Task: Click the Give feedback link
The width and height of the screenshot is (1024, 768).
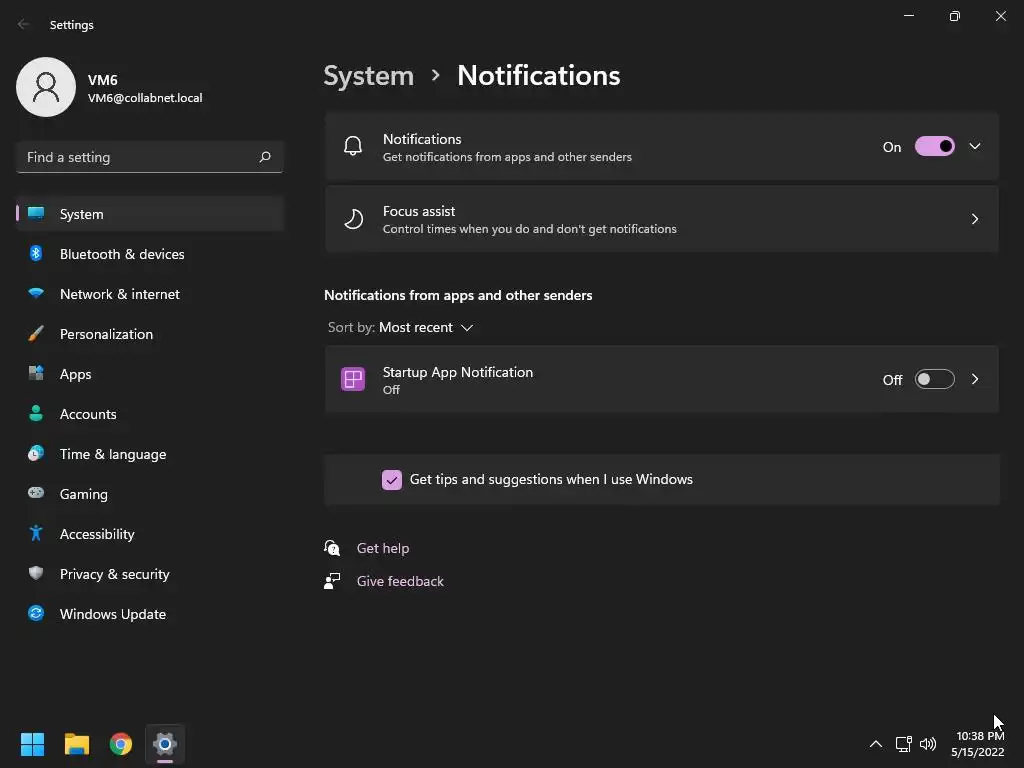Action: [x=400, y=581]
